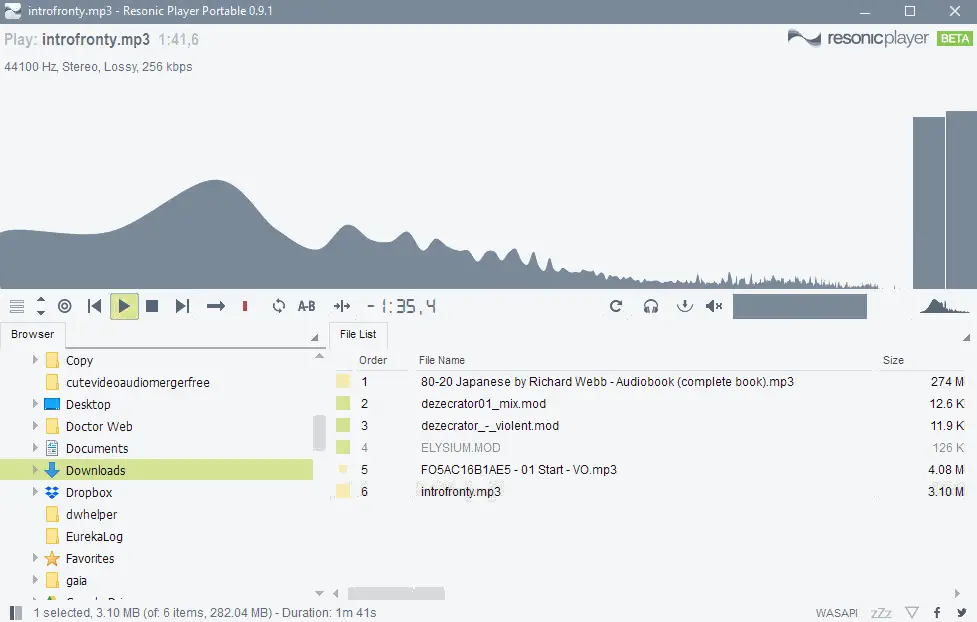Select the Dropbox folder
Image resolution: width=977 pixels, height=622 pixels.
tap(89, 492)
